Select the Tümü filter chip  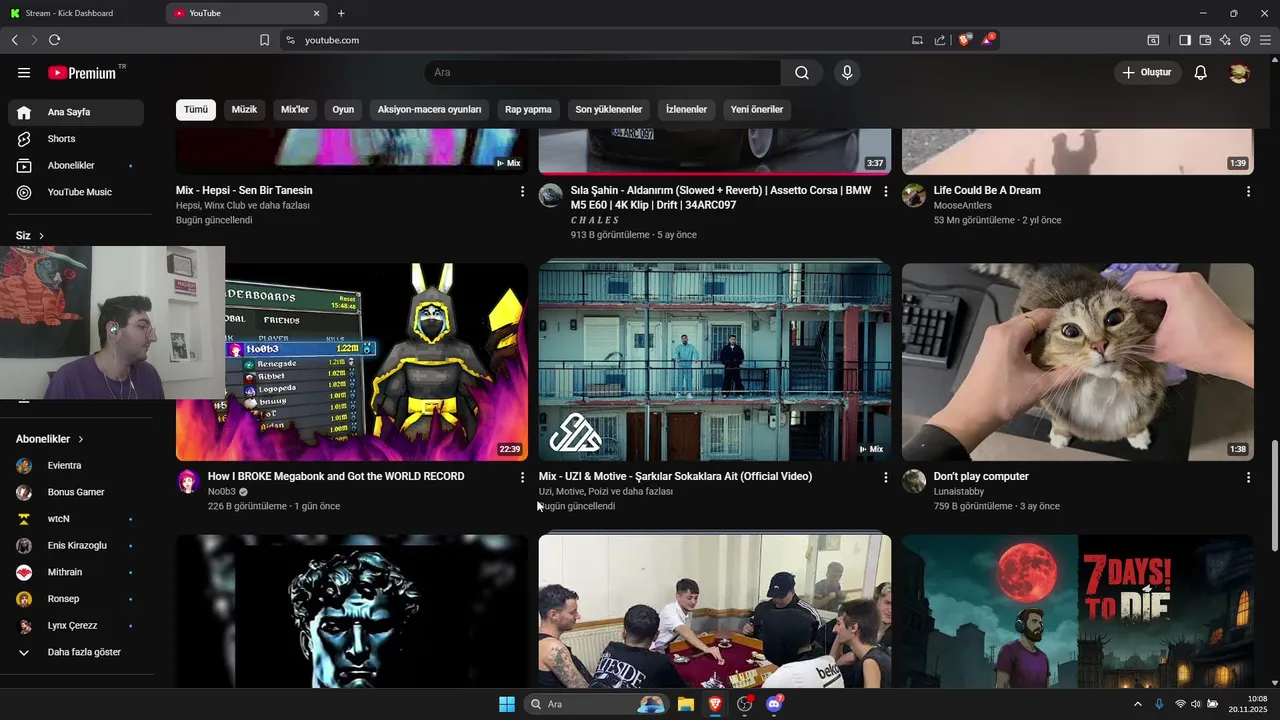click(x=196, y=109)
